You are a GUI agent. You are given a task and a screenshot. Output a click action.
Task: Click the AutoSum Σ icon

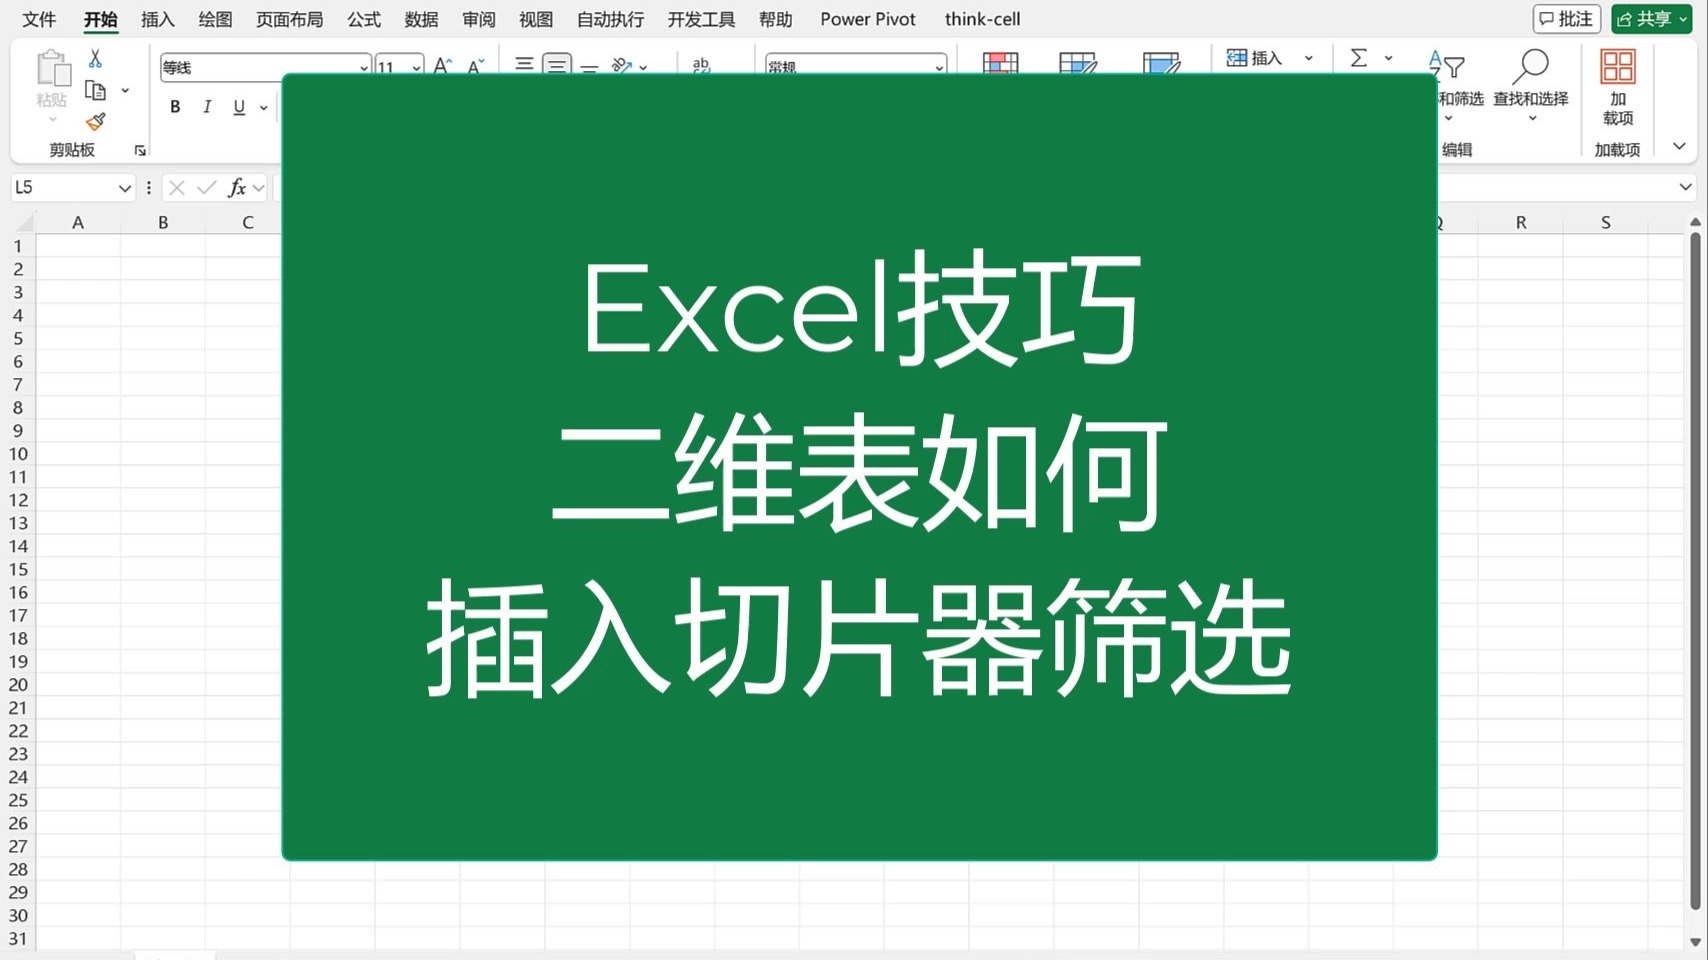point(1361,57)
